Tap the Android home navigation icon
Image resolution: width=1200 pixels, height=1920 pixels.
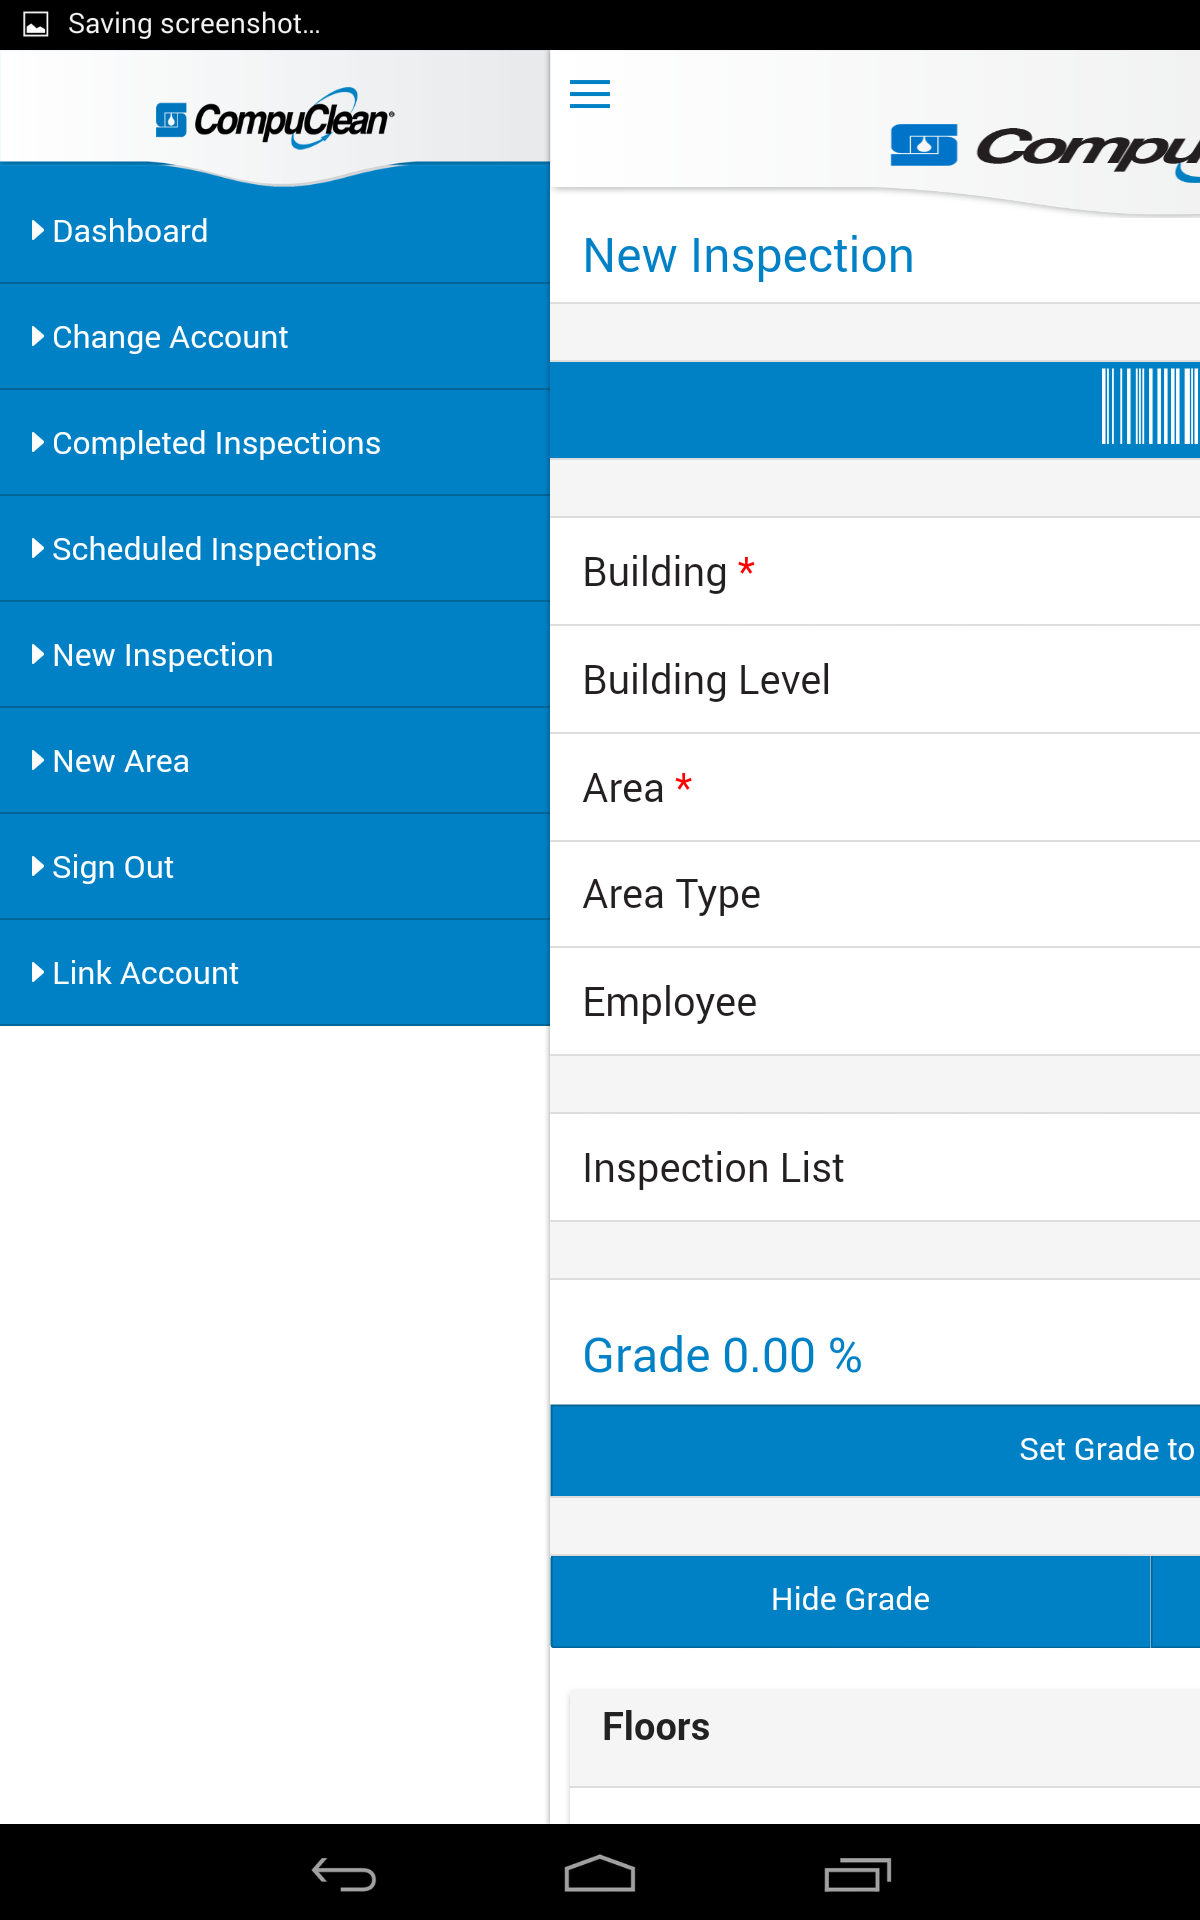click(599, 1874)
